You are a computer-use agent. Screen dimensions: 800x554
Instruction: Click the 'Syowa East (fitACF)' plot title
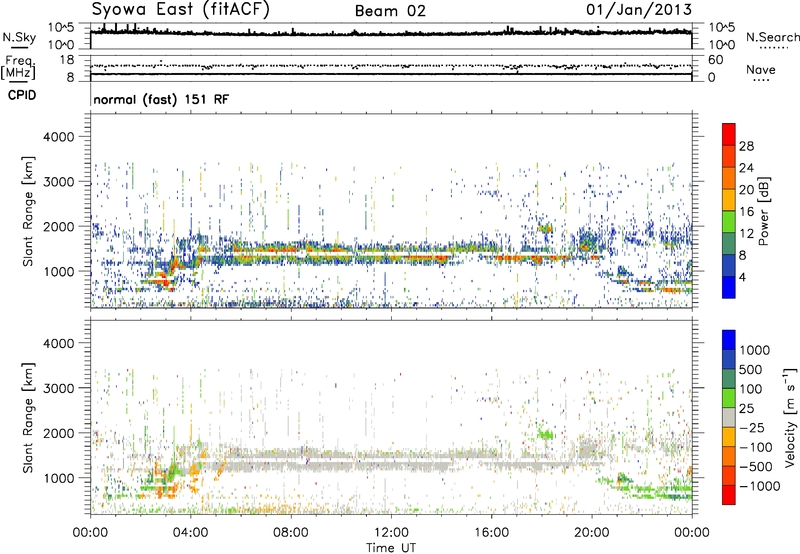tap(181, 10)
